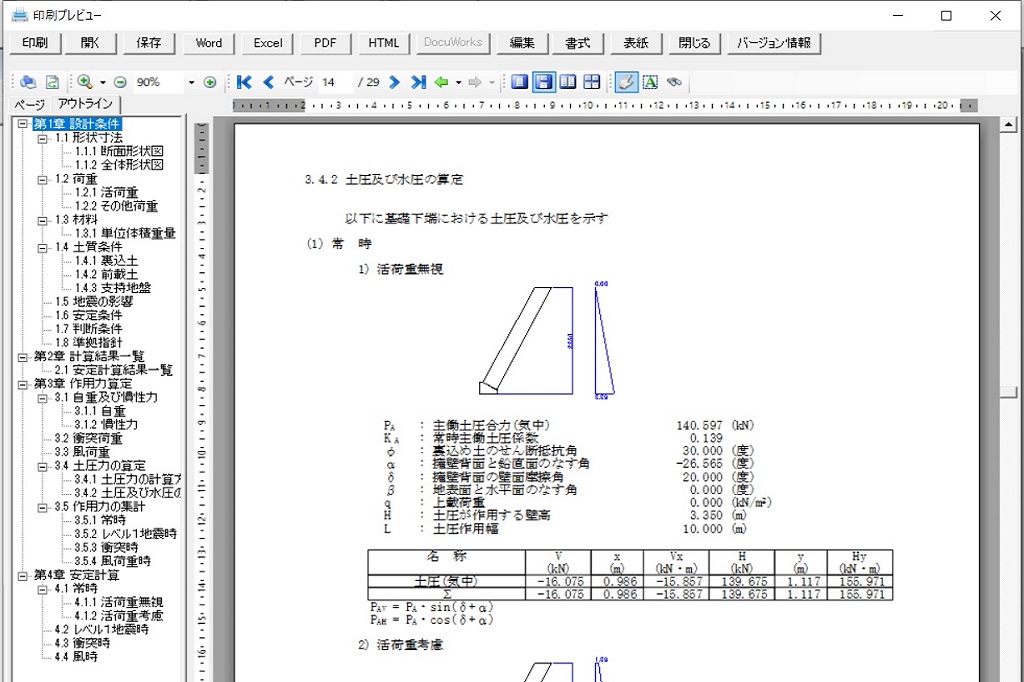Collapse the 第1章 設計条件 tree node
Viewport: 1024px width, 682px height.
[23, 123]
